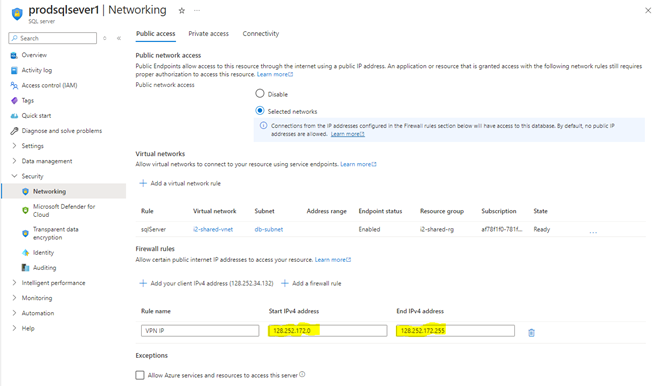
Task: Click the Enabled endpoint status cell
Action: 369,229
